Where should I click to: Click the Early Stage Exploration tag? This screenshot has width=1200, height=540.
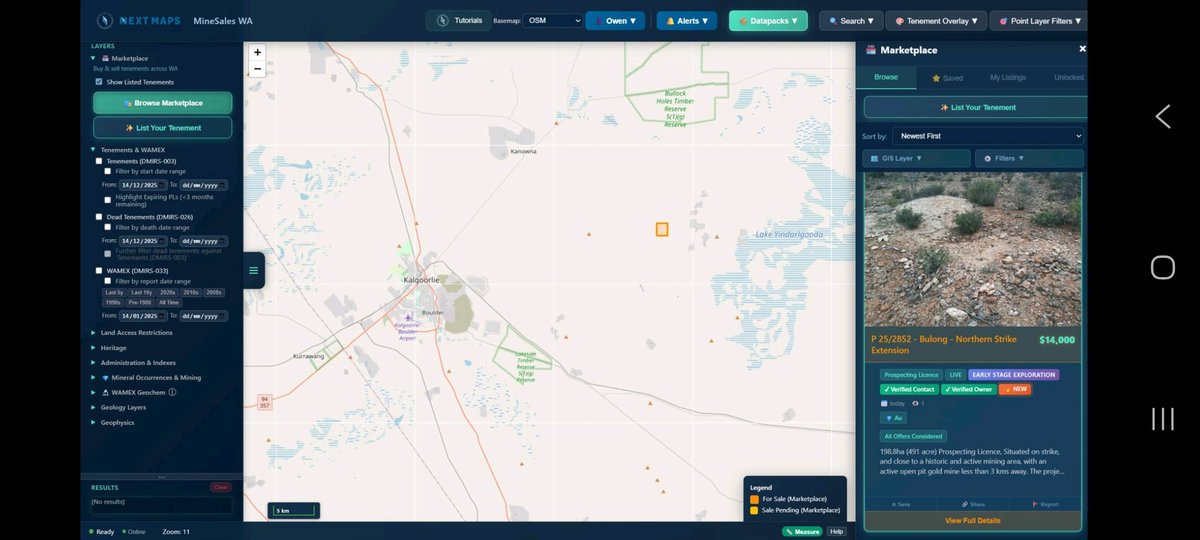click(x=1013, y=375)
